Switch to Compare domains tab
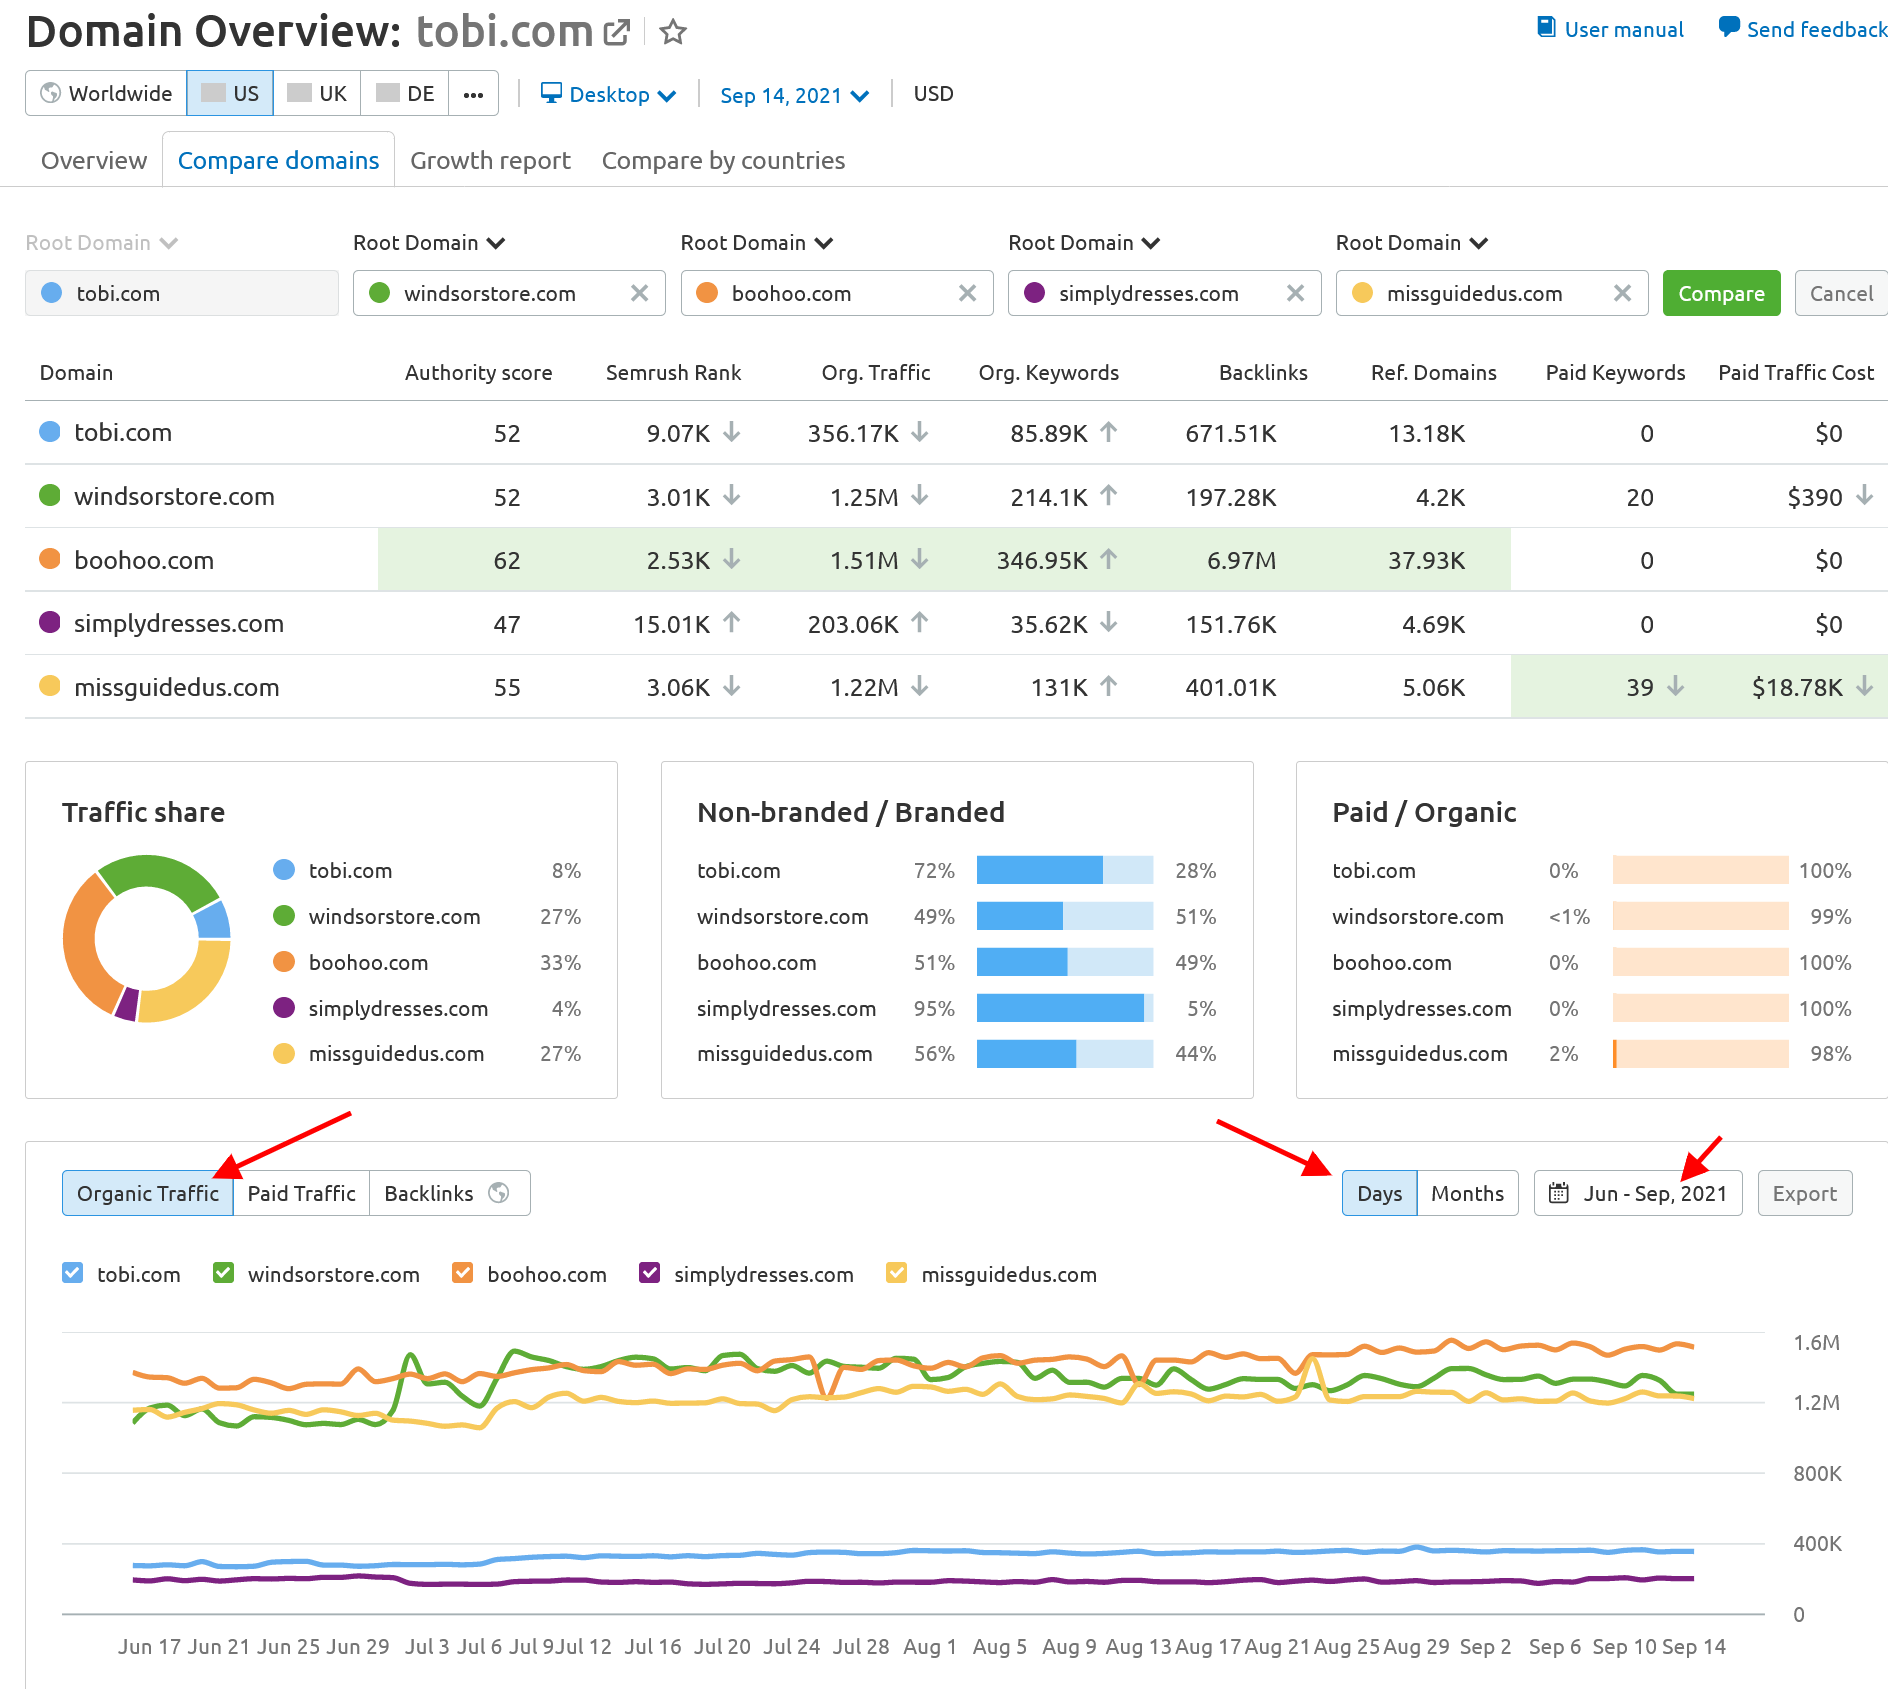 click(278, 161)
